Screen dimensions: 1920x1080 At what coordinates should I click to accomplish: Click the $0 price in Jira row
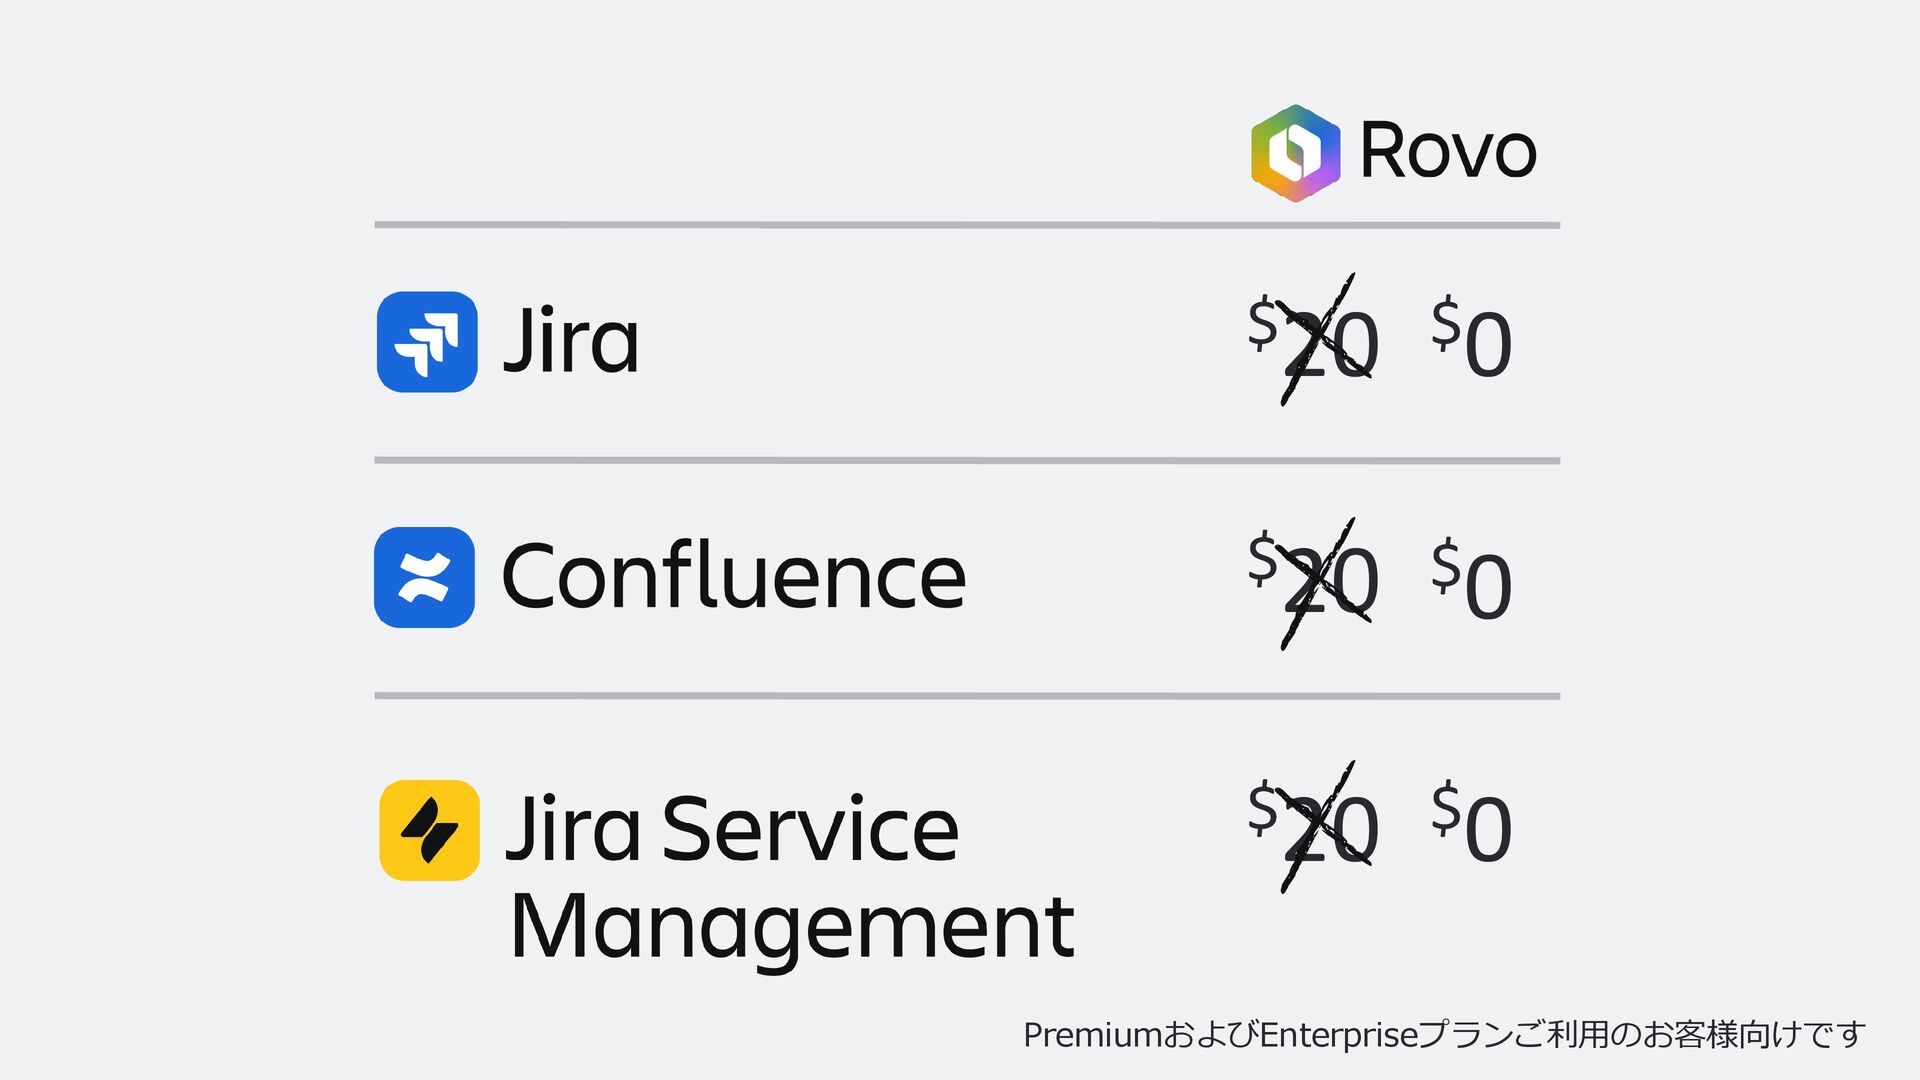[1472, 338]
